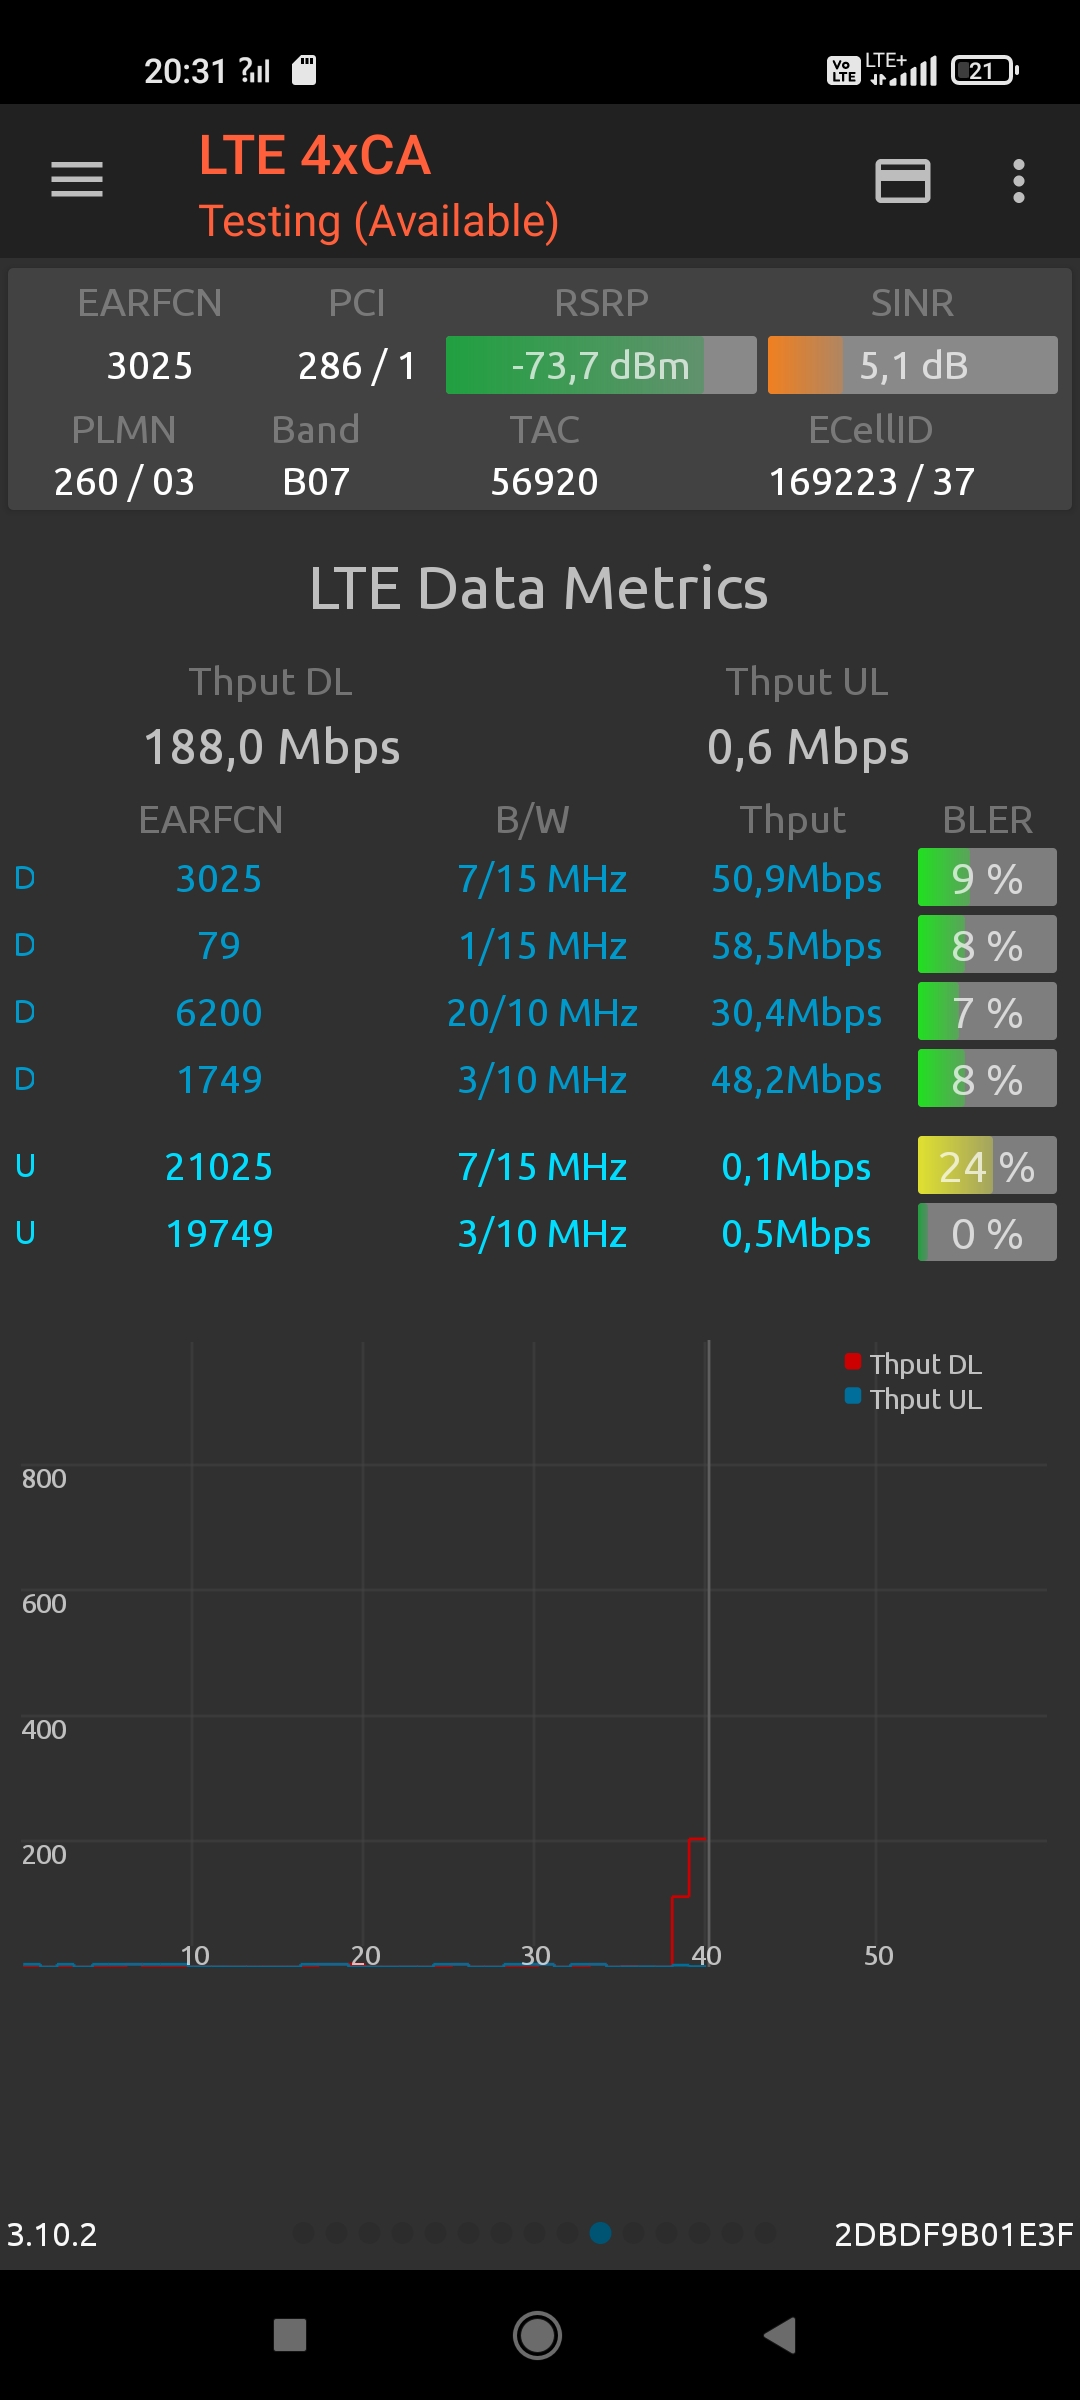This screenshot has height=2400, width=1080.
Task: Tap the ECellID value 169223 / 37
Action: (871, 482)
